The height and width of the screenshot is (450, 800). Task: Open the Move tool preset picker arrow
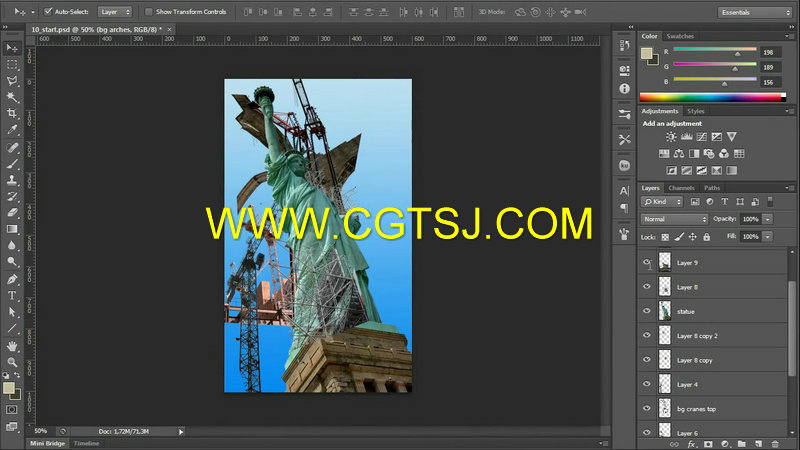(x=33, y=12)
